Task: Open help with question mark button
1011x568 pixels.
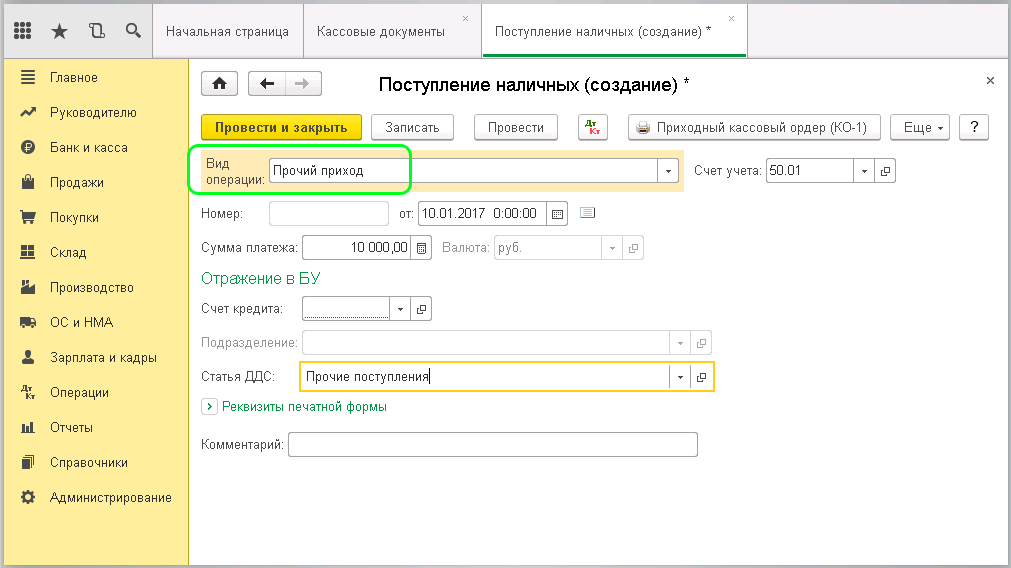Action: (x=974, y=128)
